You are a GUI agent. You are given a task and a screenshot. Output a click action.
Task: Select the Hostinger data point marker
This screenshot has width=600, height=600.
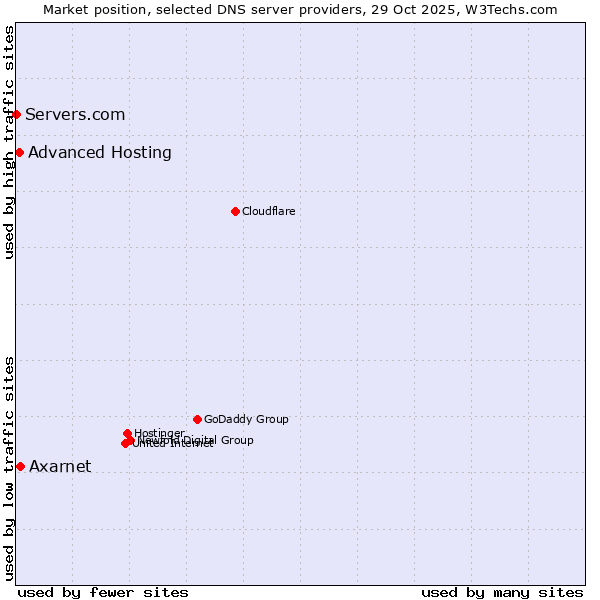click(x=127, y=433)
